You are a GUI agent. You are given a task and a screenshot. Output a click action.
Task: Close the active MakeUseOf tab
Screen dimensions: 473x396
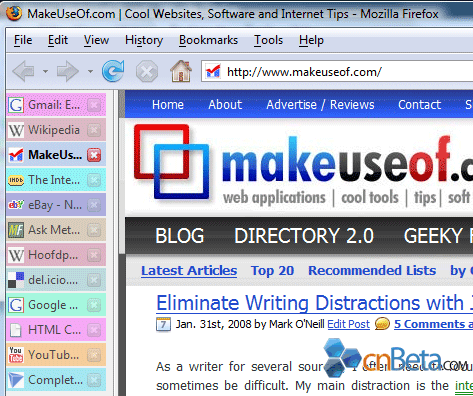[94, 155]
